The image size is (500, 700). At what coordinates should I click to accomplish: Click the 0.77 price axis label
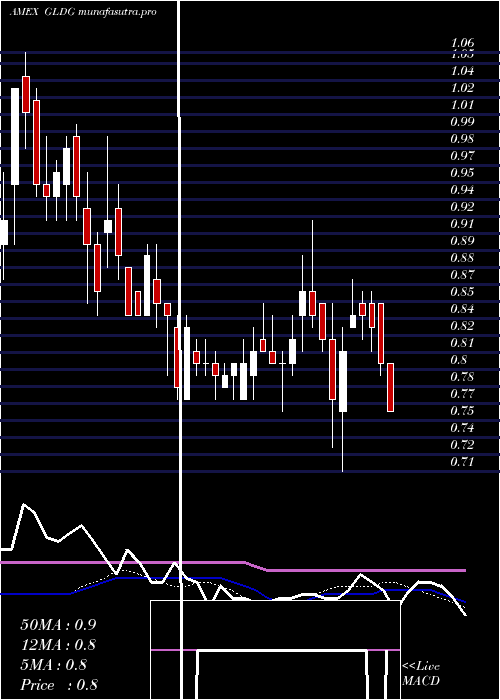click(462, 394)
